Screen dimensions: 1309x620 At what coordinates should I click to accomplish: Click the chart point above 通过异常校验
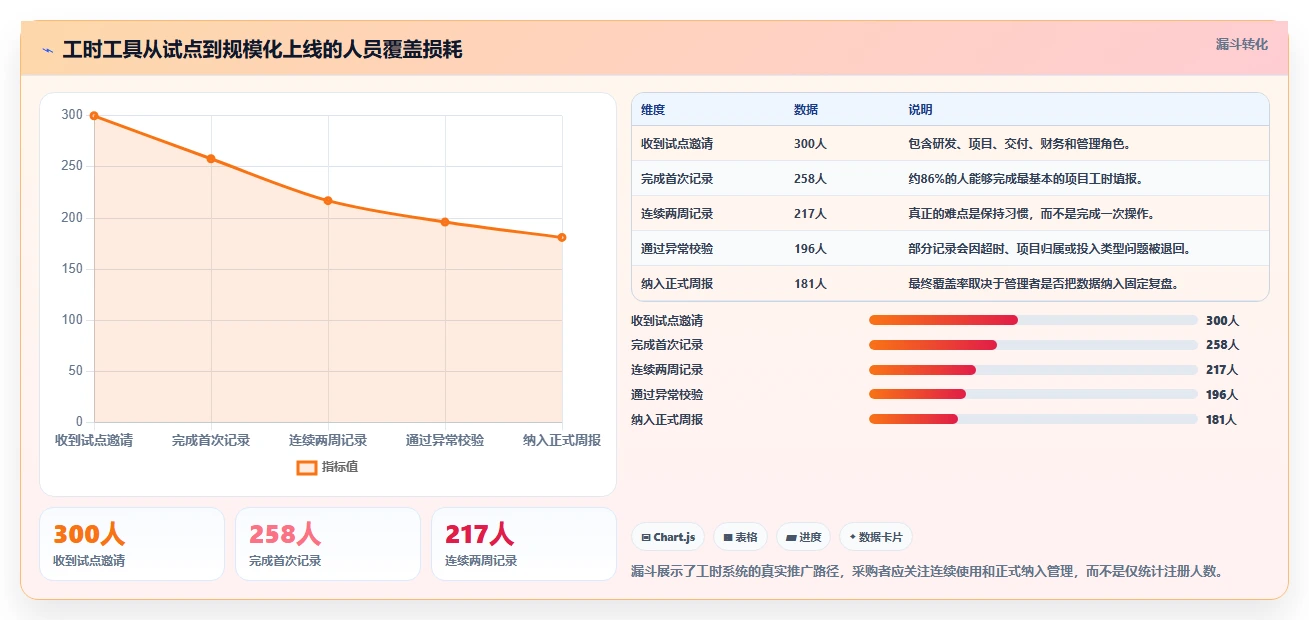click(x=445, y=222)
